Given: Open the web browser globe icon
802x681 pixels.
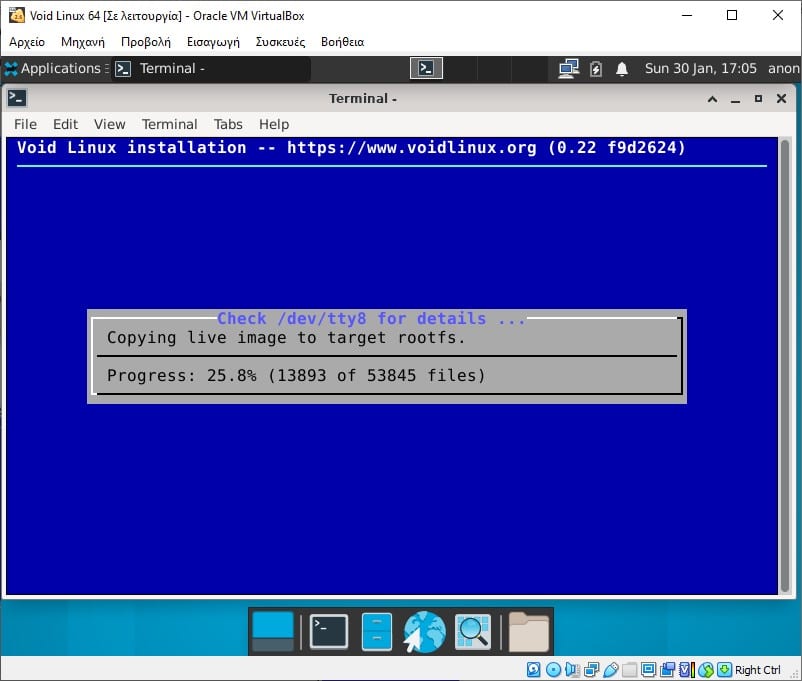Looking at the screenshot, I should [x=423, y=631].
